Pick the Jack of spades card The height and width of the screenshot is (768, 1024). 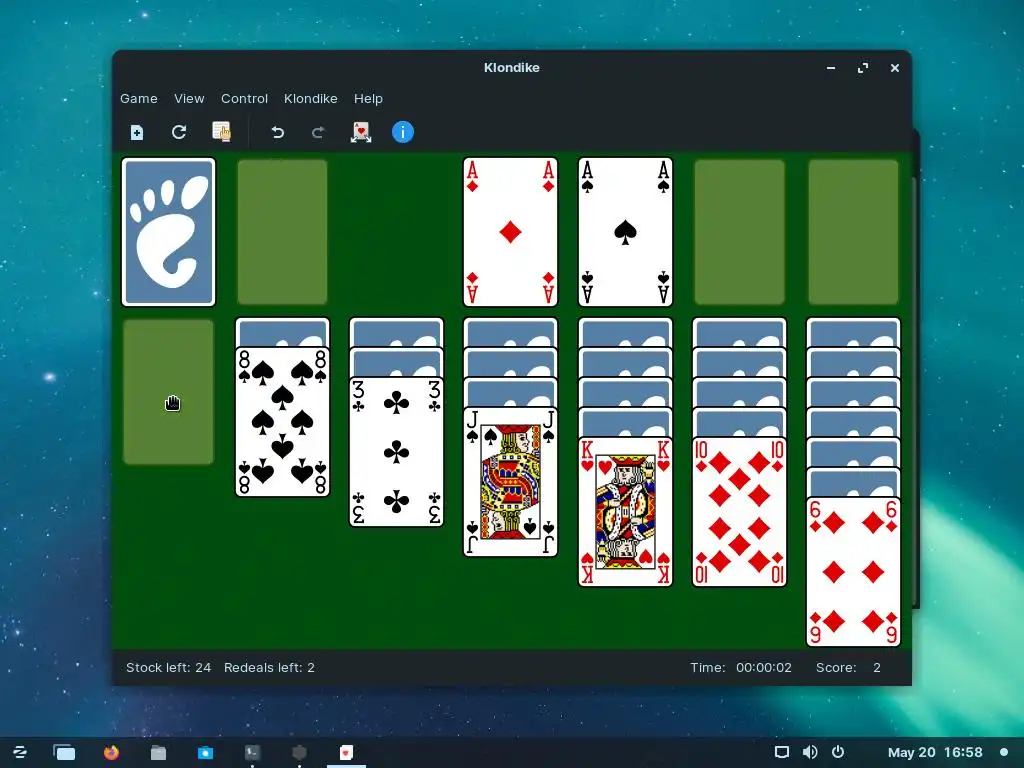[510, 482]
